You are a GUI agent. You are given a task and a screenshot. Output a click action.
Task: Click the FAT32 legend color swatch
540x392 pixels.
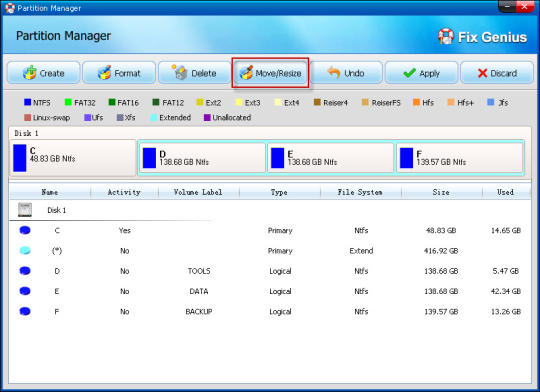[x=68, y=102]
